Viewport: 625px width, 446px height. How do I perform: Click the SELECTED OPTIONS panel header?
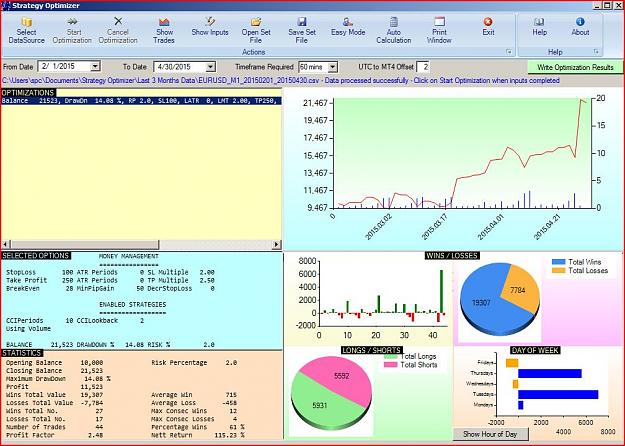click(x=36, y=255)
